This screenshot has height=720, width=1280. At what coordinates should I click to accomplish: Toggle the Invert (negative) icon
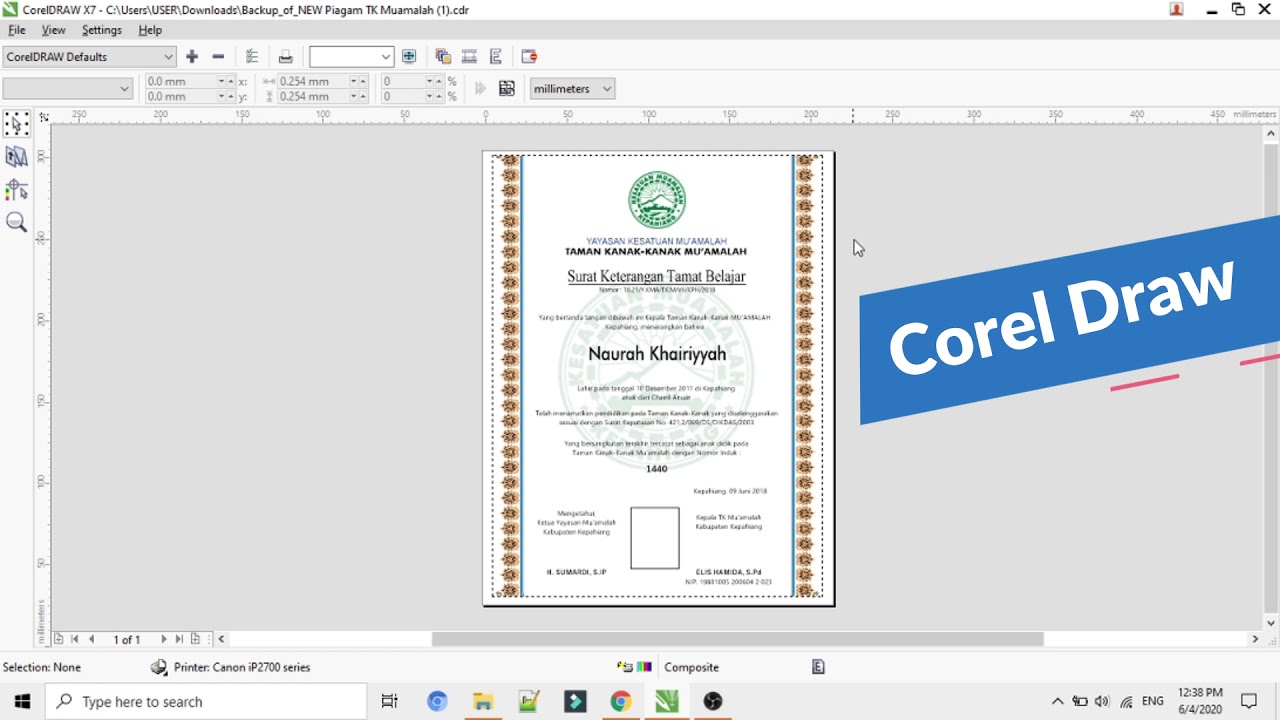tap(469, 57)
